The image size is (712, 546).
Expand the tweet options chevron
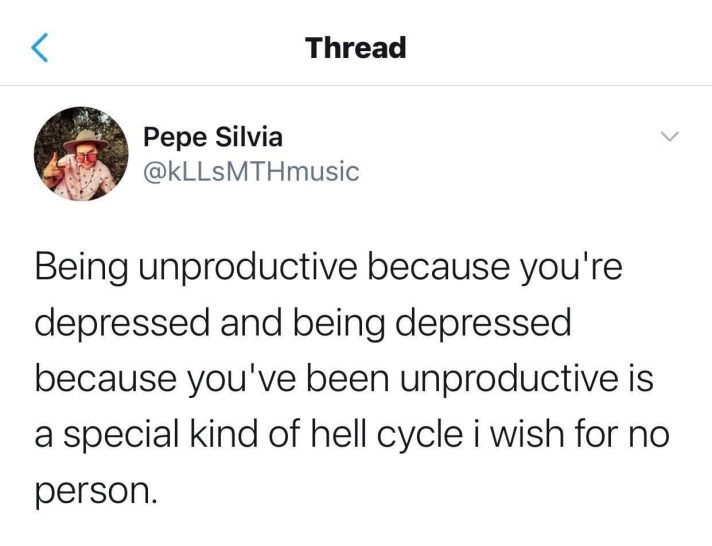[670, 136]
